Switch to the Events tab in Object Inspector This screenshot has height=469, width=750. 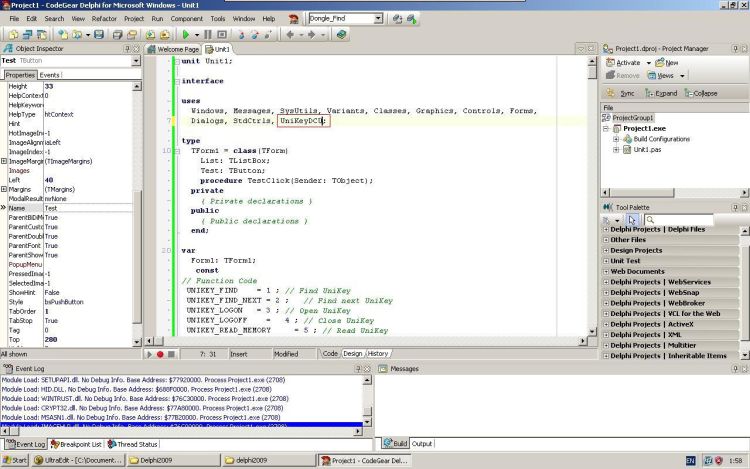point(50,75)
